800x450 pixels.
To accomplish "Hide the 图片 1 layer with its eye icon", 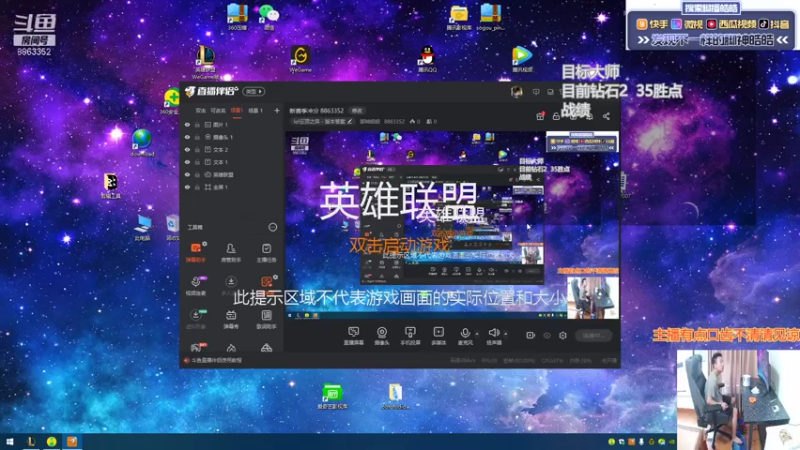I will 187,124.
